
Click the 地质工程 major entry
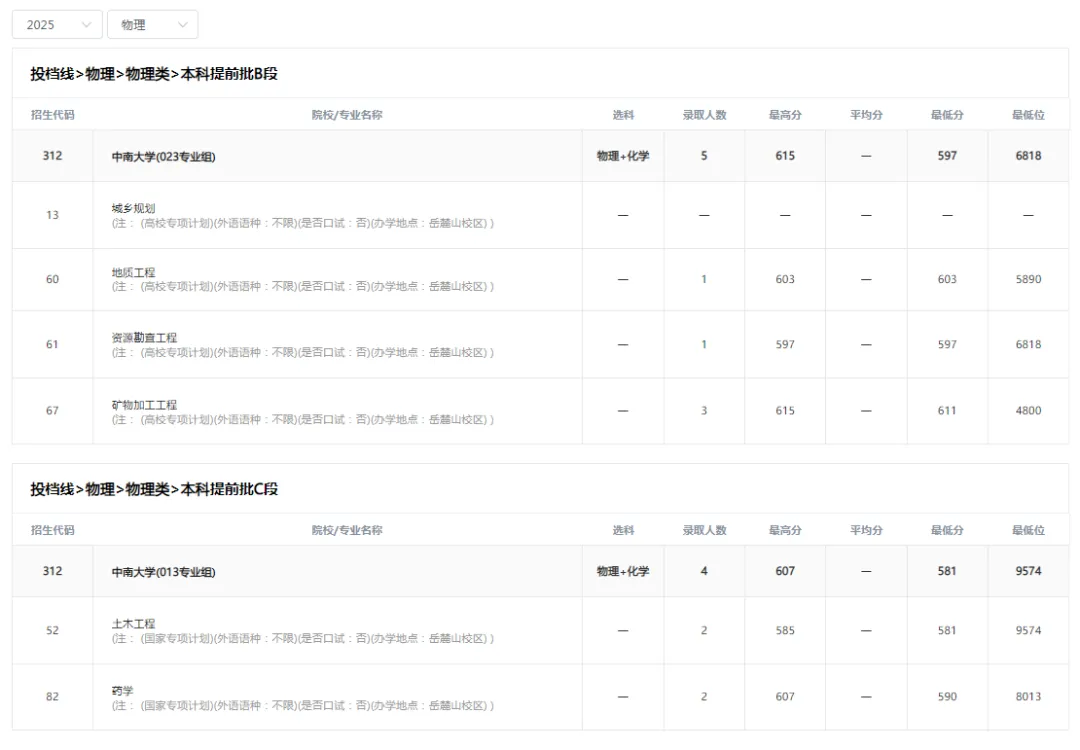(x=133, y=272)
